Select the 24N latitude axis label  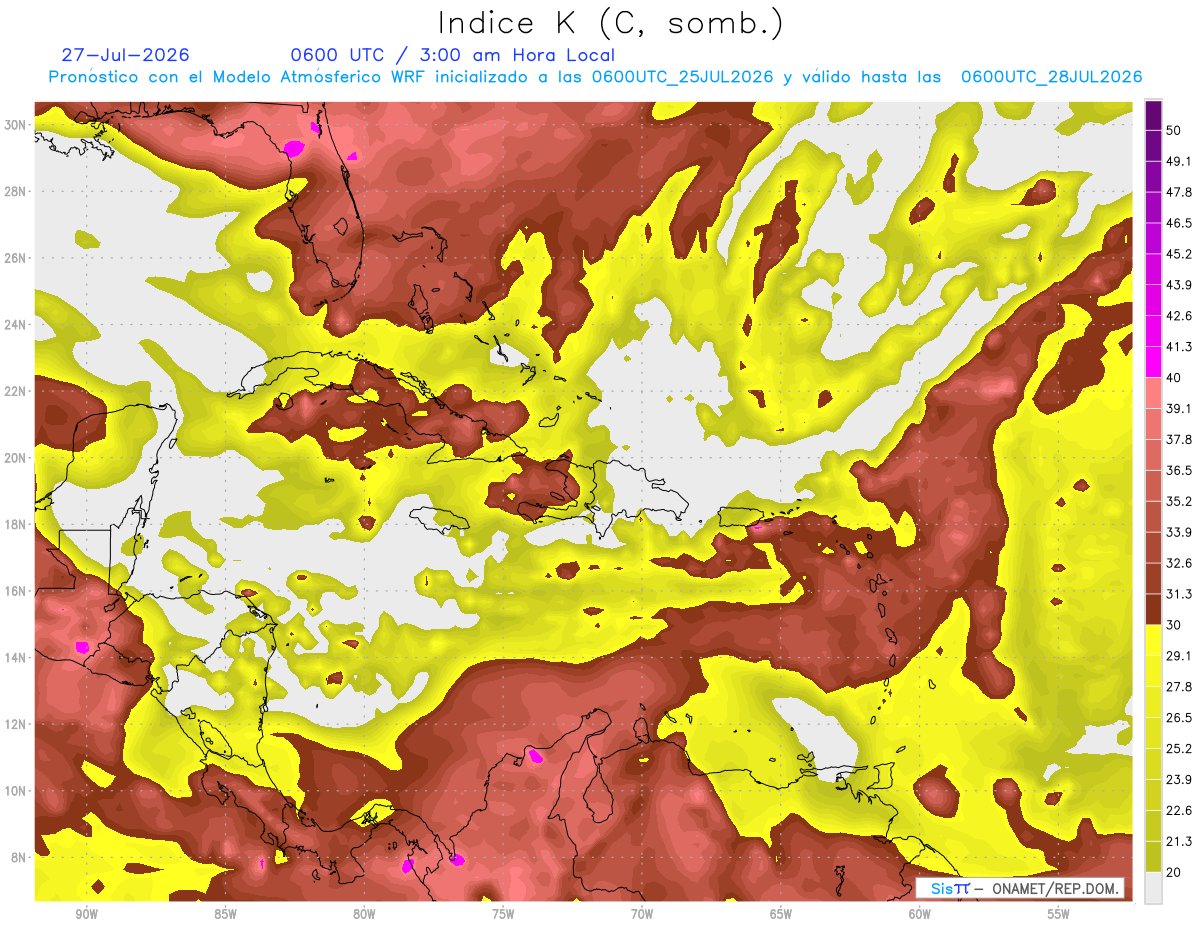tap(16, 324)
